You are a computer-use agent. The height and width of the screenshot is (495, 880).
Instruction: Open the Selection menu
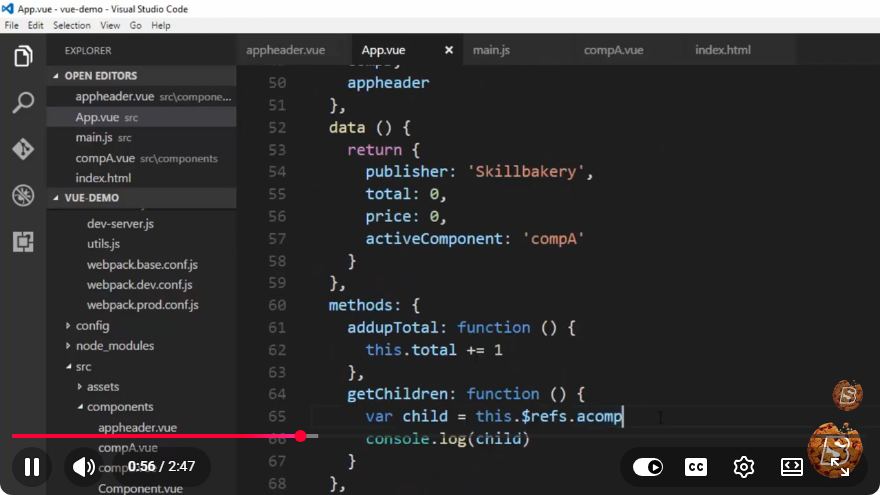72,25
